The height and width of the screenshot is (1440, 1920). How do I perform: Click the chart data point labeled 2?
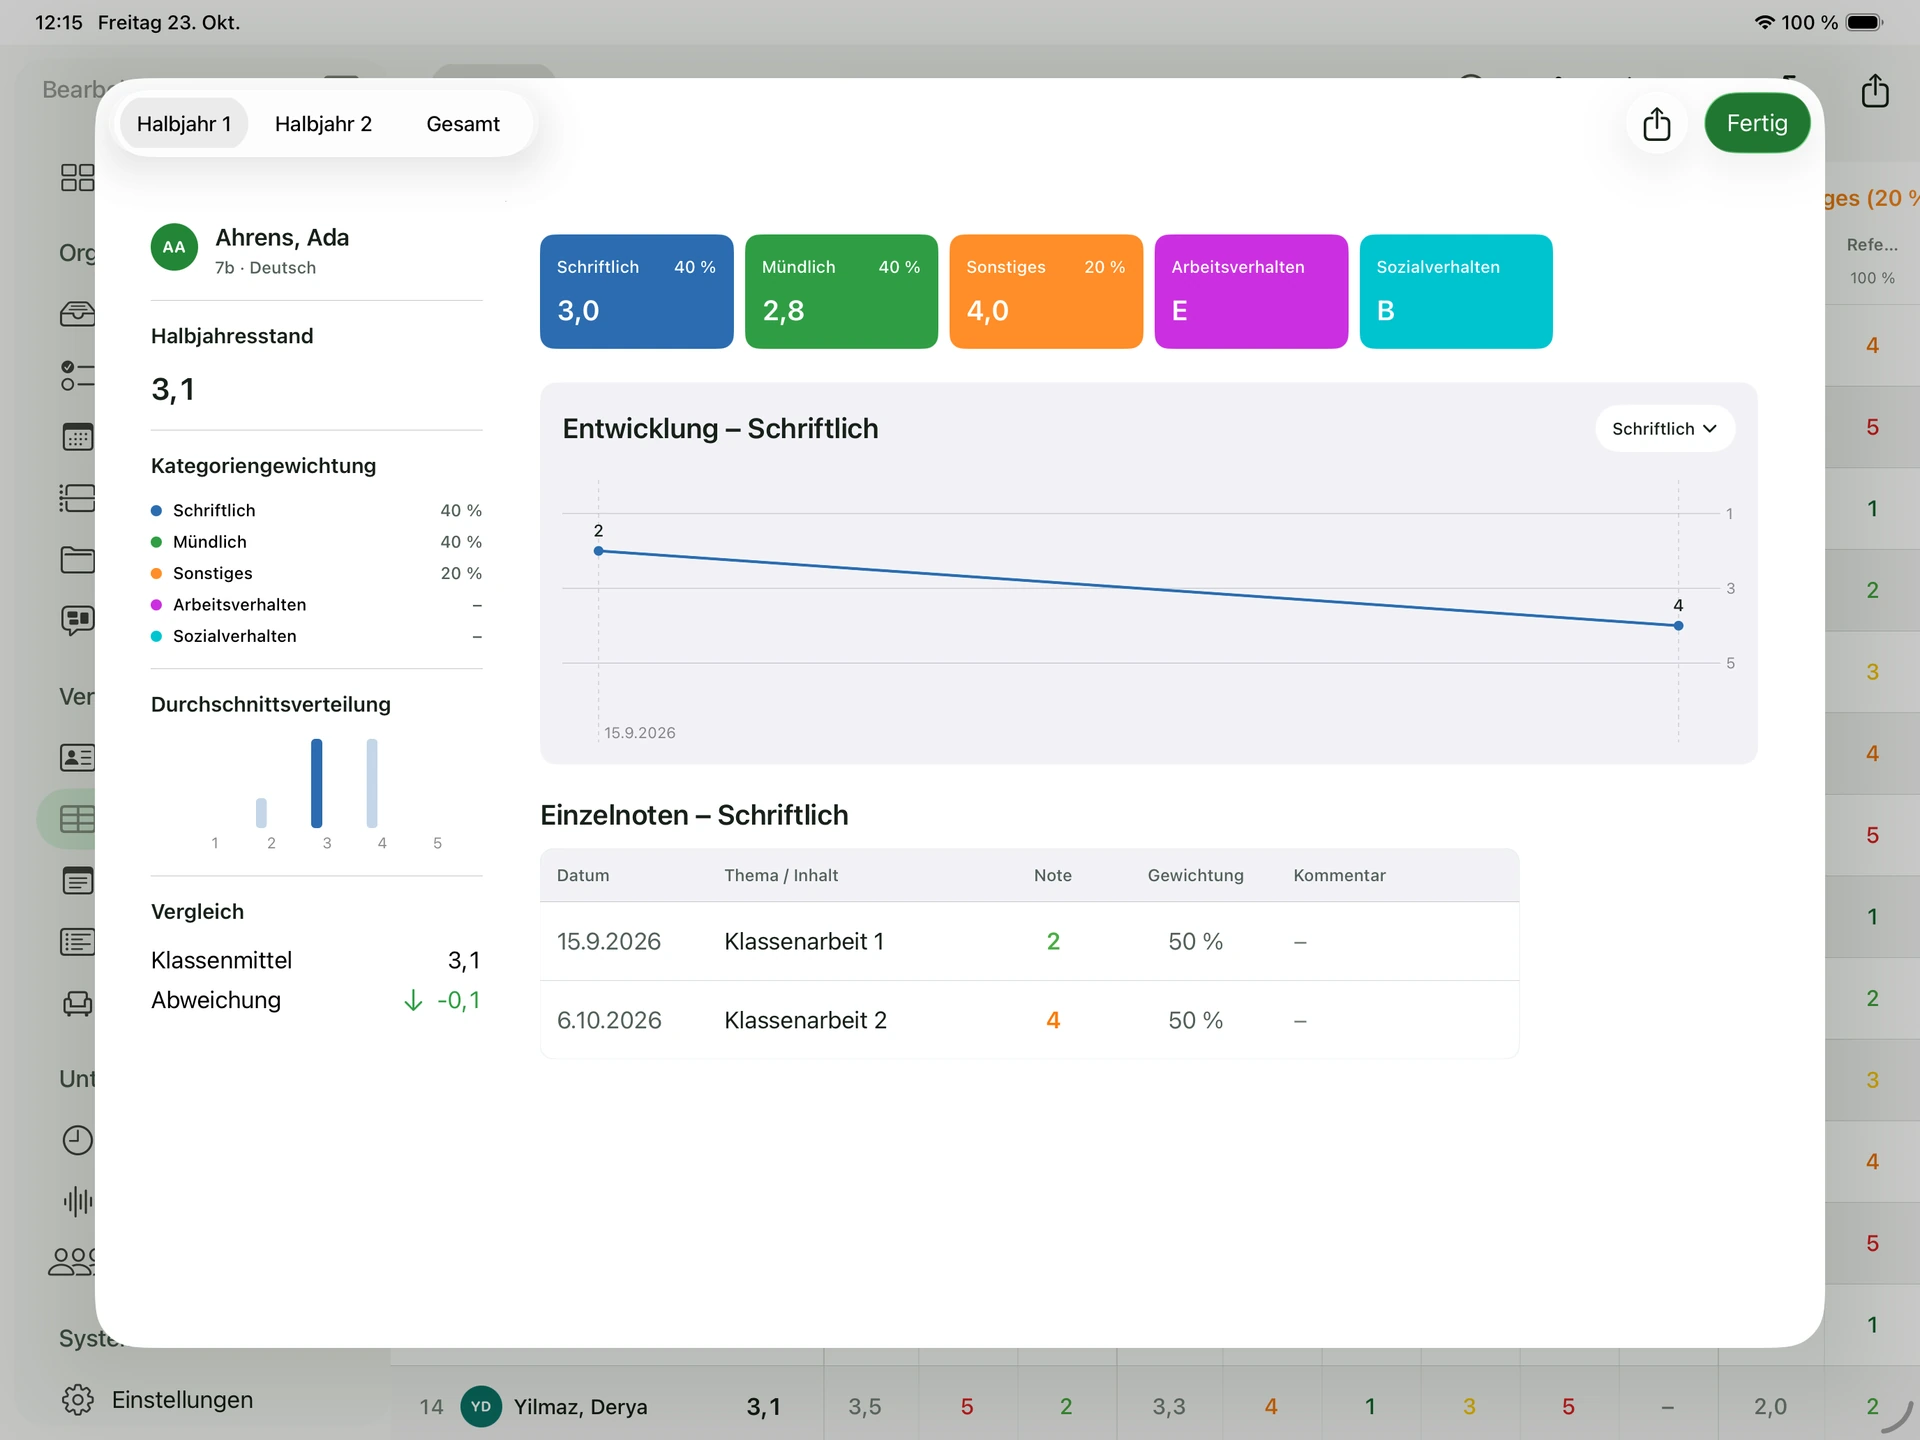coord(598,551)
